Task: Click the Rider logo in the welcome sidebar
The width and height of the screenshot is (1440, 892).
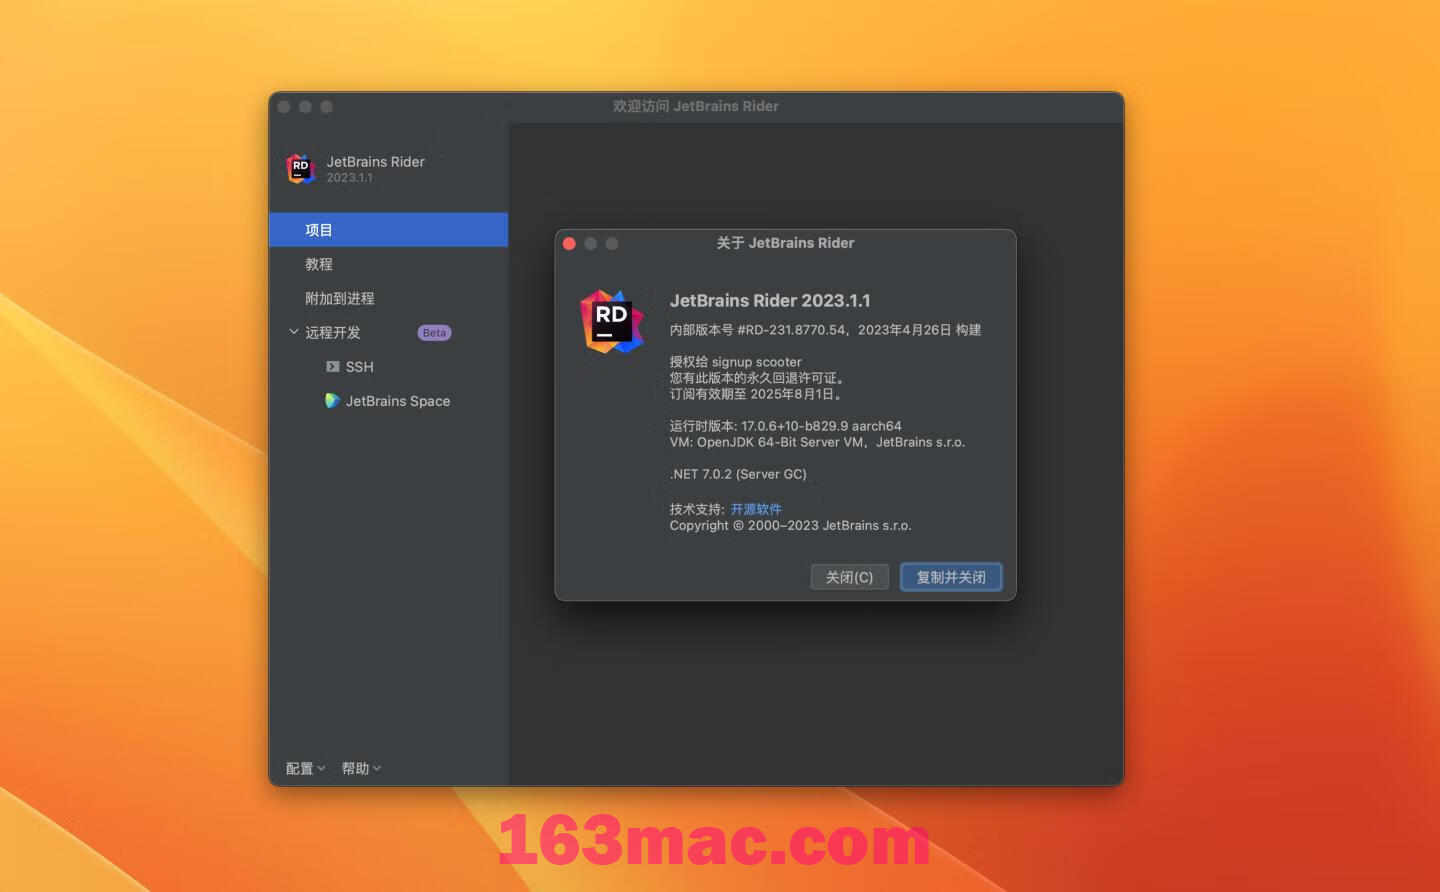Action: [300, 169]
